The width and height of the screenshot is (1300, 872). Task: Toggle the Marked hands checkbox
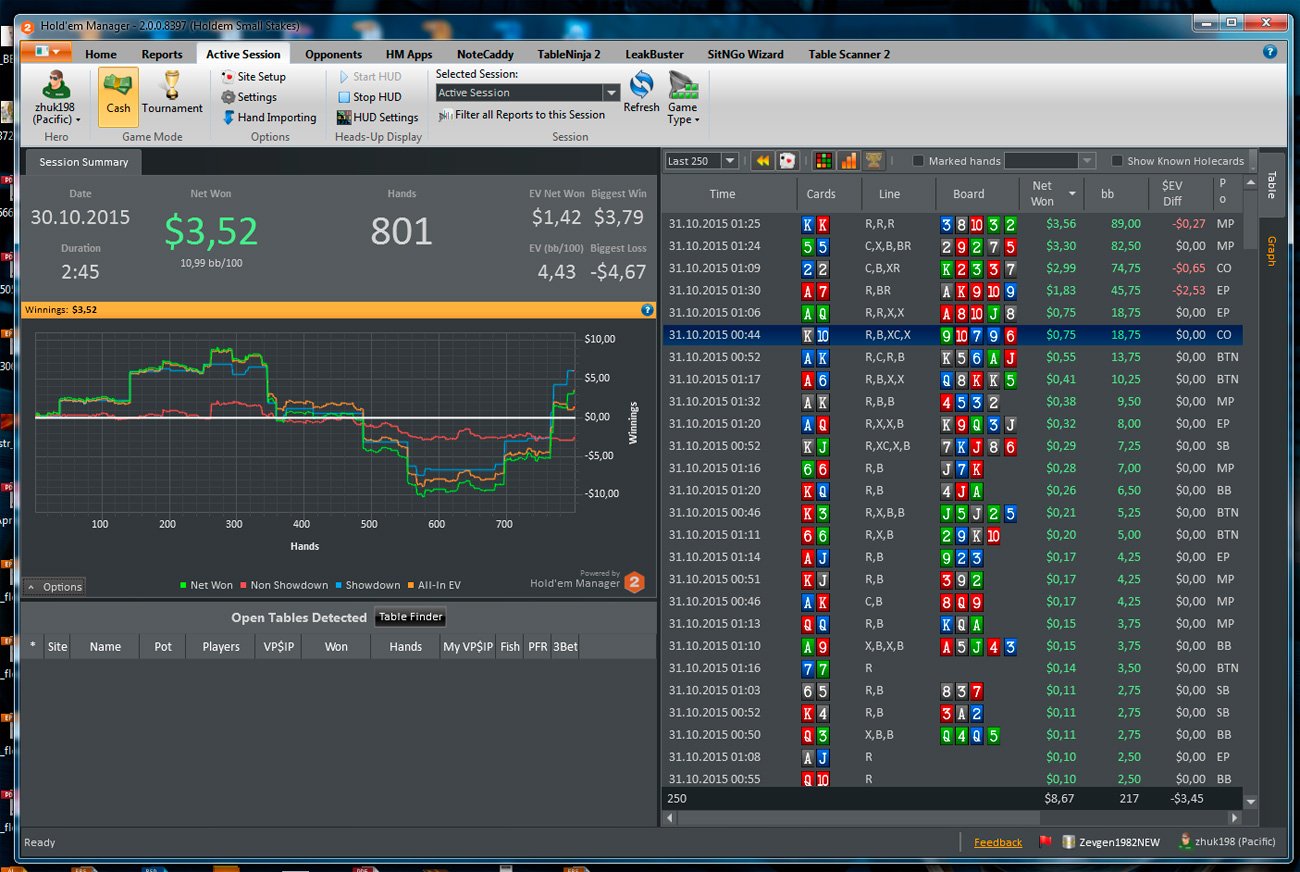[918, 161]
